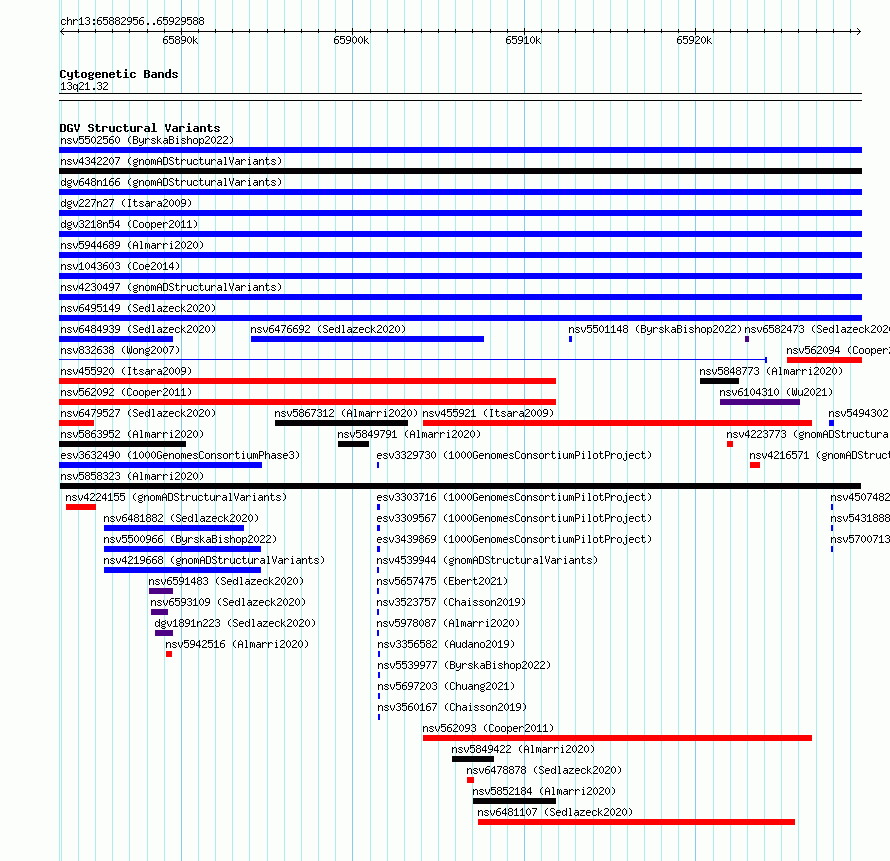Click esv3309567 pilot project label
Screen dimensions: 890x861
pos(514,518)
